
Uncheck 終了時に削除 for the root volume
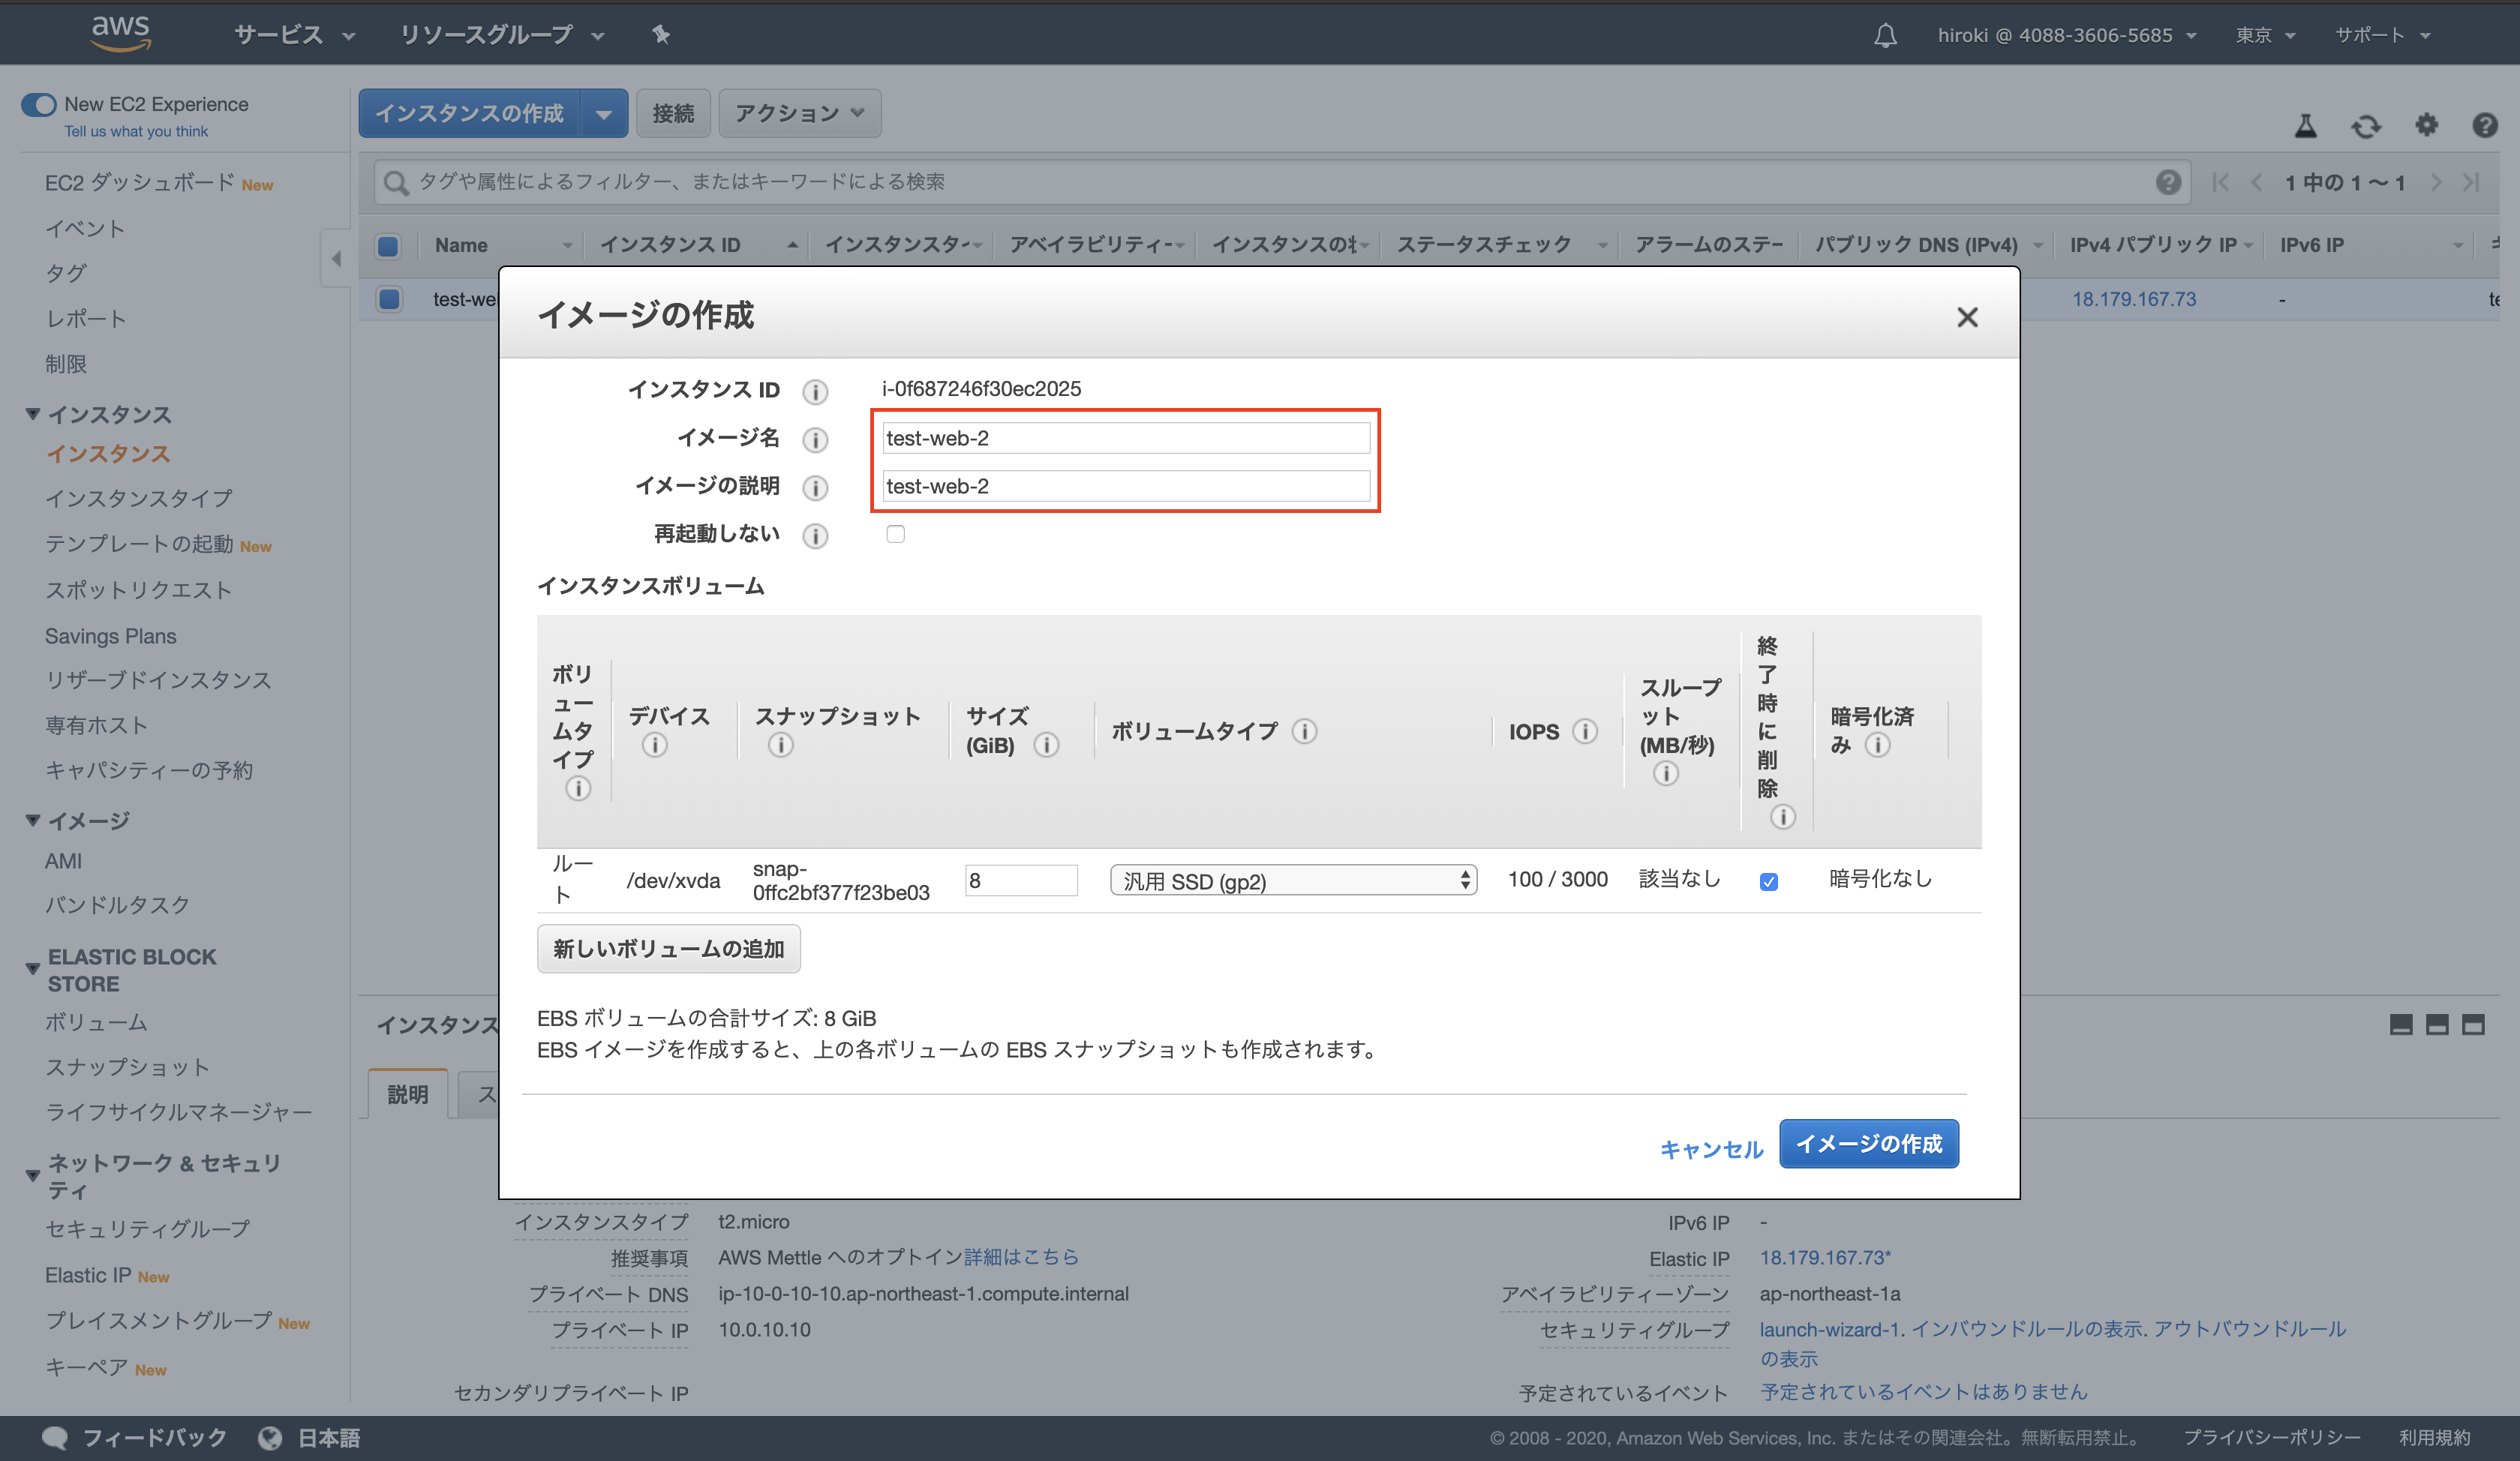click(1769, 881)
